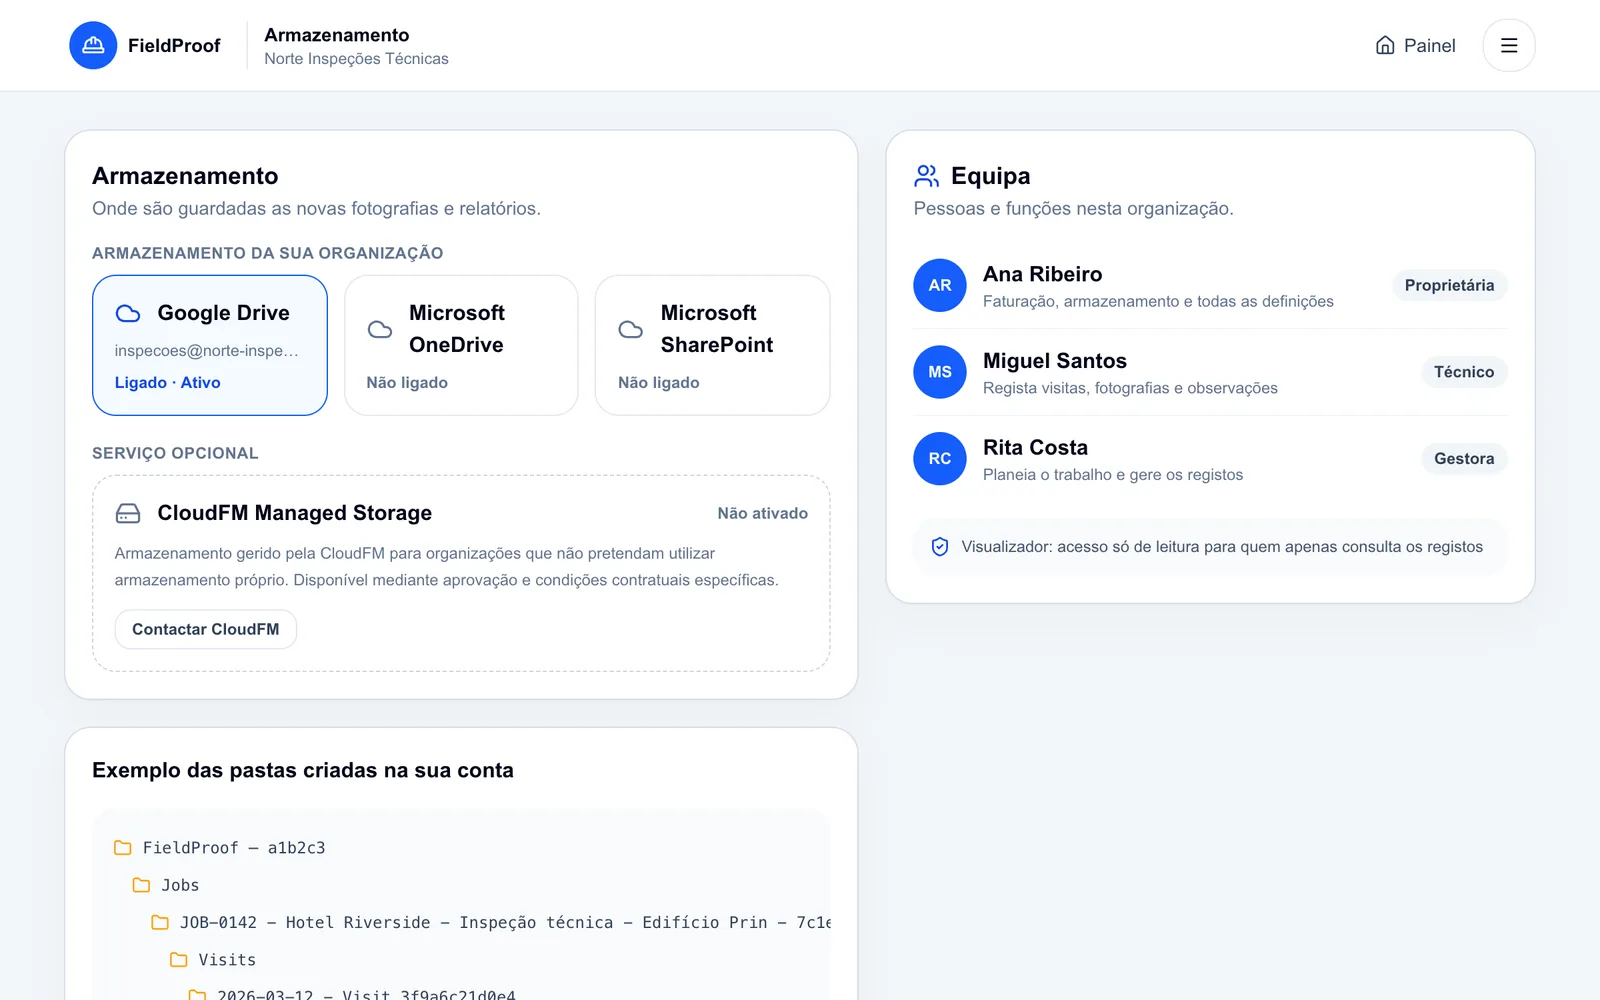The width and height of the screenshot is (1600, 1000).
Task: Click the Rita Costa name
Action: coord(1035,448)
